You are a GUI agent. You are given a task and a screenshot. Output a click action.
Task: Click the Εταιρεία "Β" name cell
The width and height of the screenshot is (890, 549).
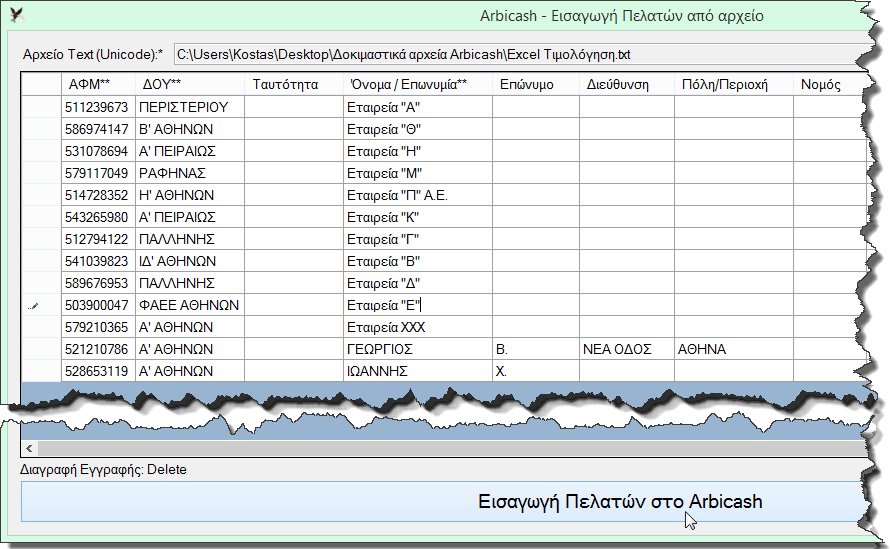coord(418,261)
